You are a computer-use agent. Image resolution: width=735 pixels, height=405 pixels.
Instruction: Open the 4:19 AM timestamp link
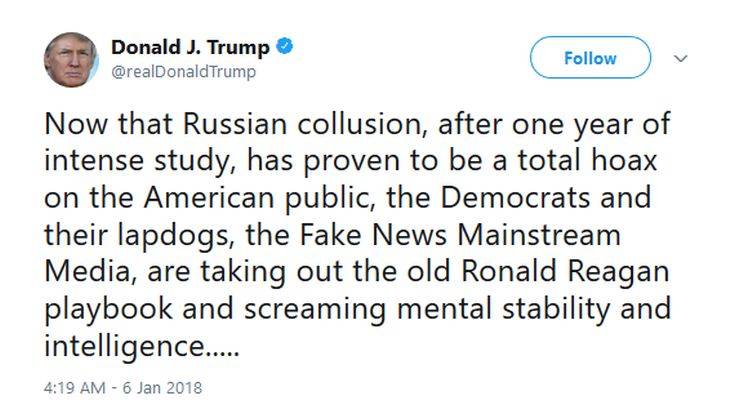click(x=72, y=384)
